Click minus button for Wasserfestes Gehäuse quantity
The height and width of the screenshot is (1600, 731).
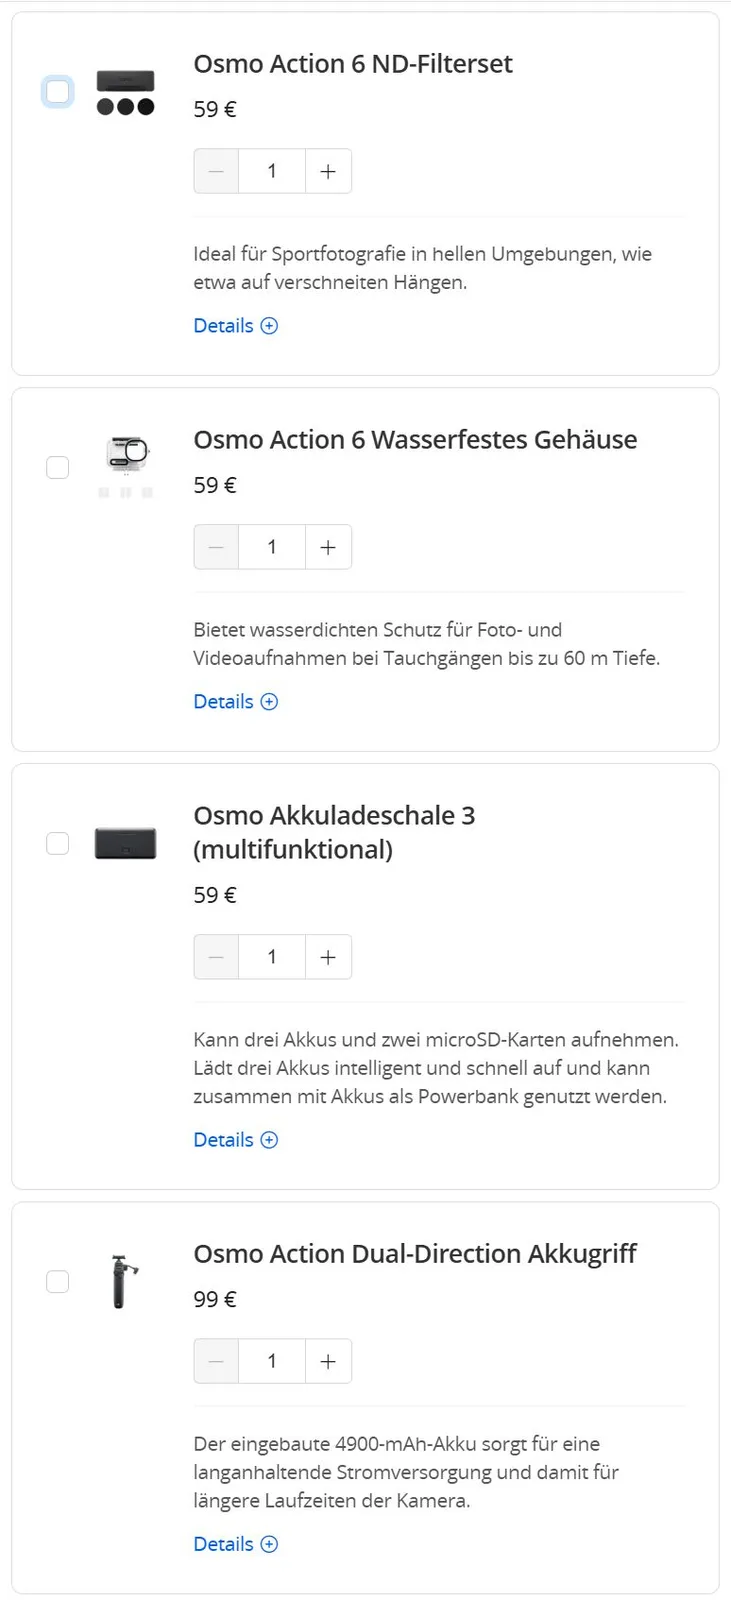click(x=216, y=547)
